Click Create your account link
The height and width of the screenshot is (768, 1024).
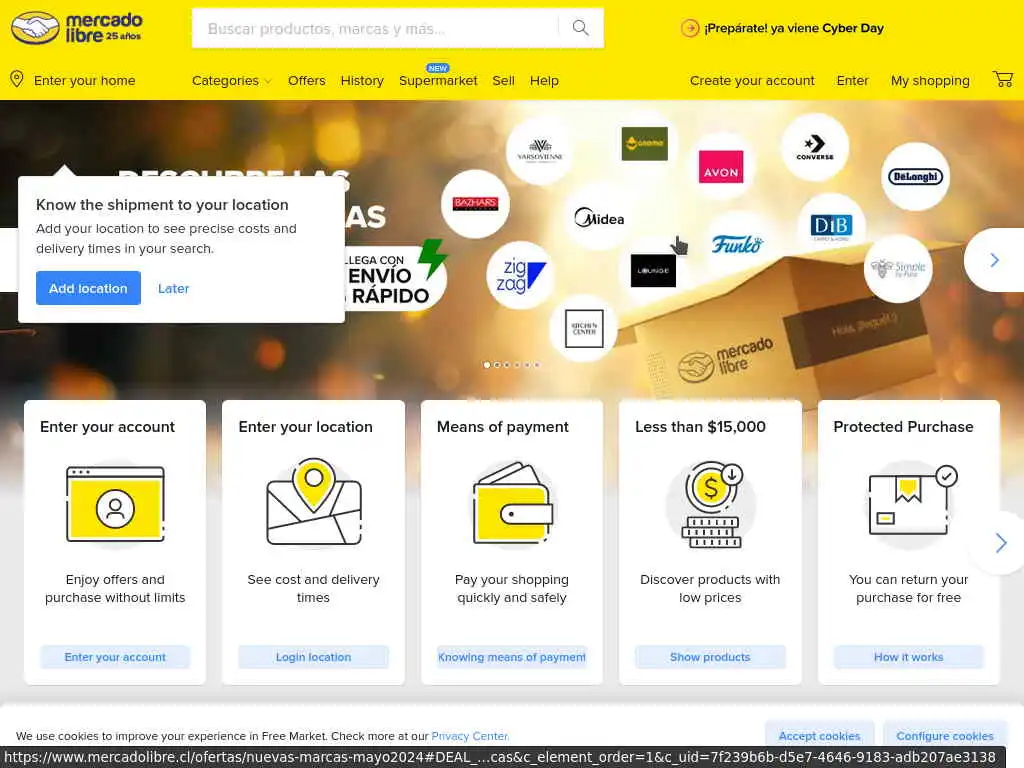tap(752, 80)
